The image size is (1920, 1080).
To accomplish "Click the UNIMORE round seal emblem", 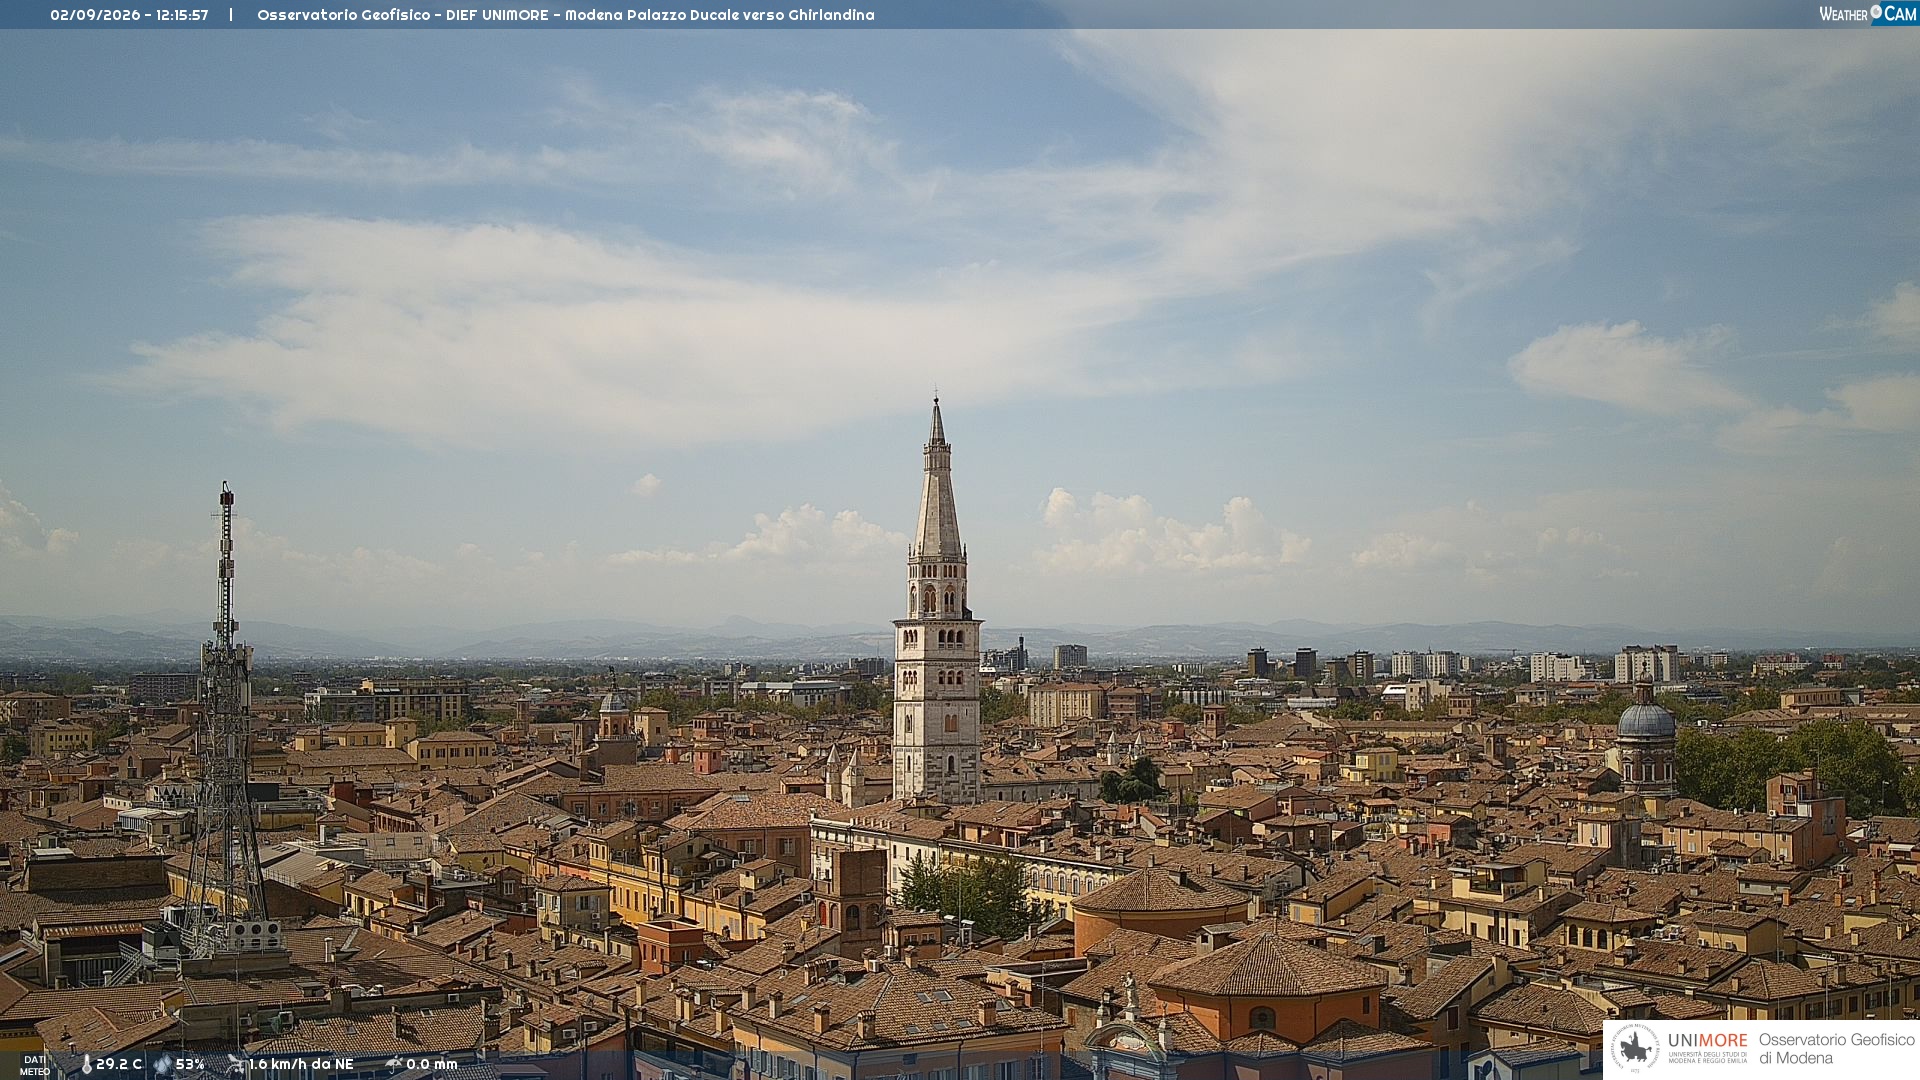I will click(x=1636, y=1049).
